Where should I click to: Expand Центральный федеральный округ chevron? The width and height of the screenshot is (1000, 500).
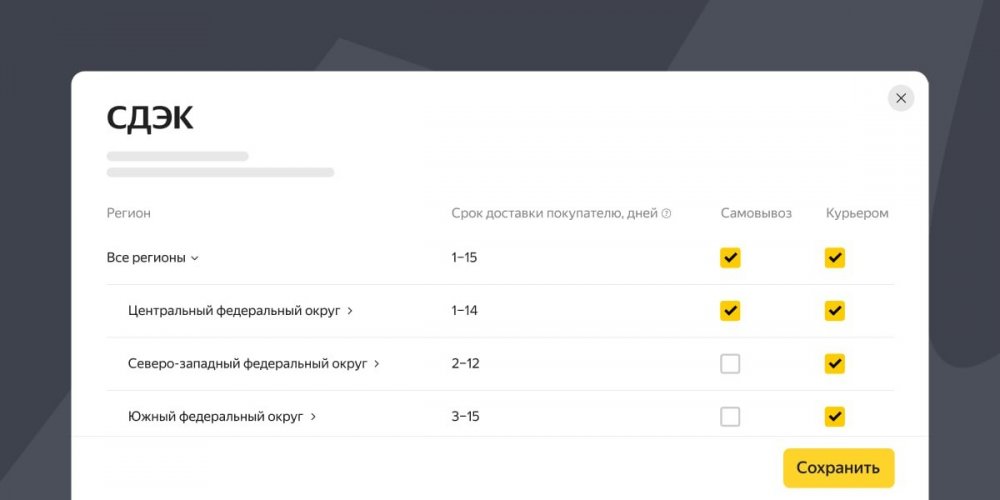[x=350, y=311]
